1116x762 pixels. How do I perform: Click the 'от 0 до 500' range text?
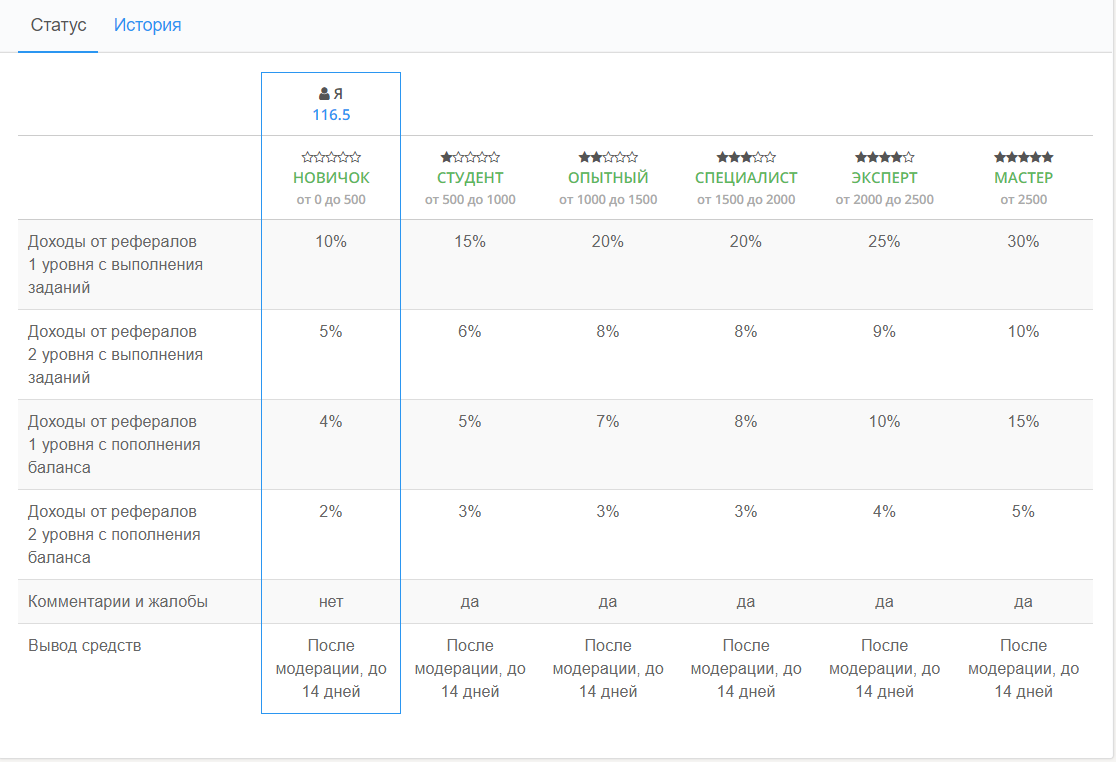[331, 200]
